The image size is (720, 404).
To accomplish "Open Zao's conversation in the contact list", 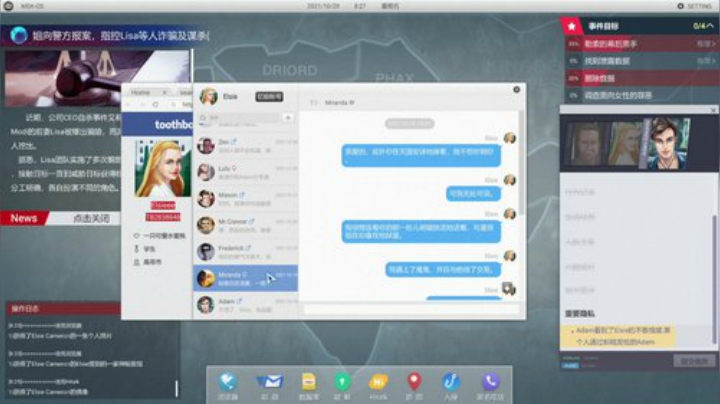I will [246, 146].
